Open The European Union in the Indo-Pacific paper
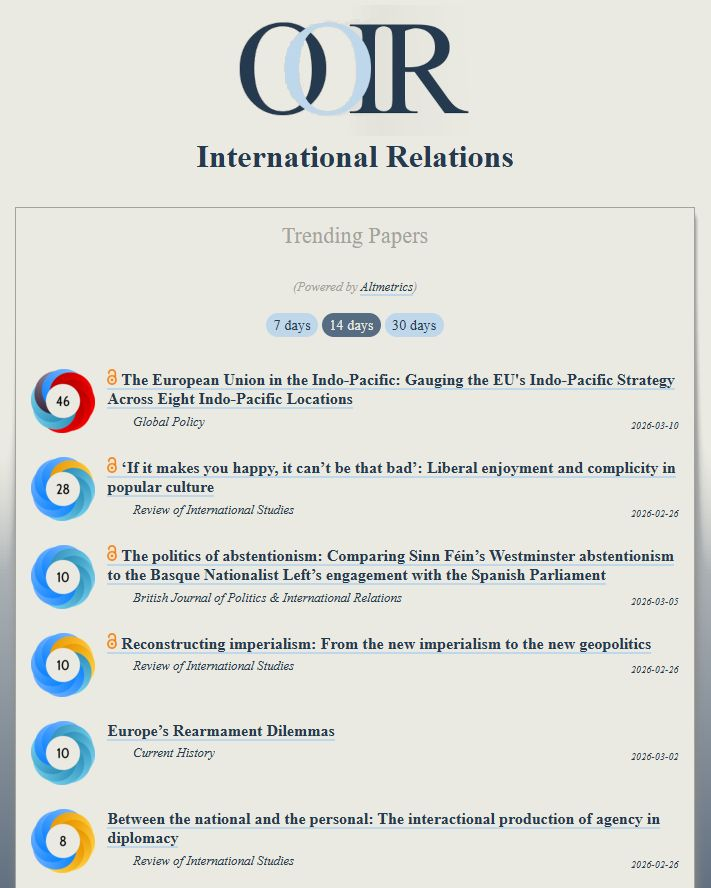Screen dimensions: 711x888 pyautogui.click(x=391, y=389)
